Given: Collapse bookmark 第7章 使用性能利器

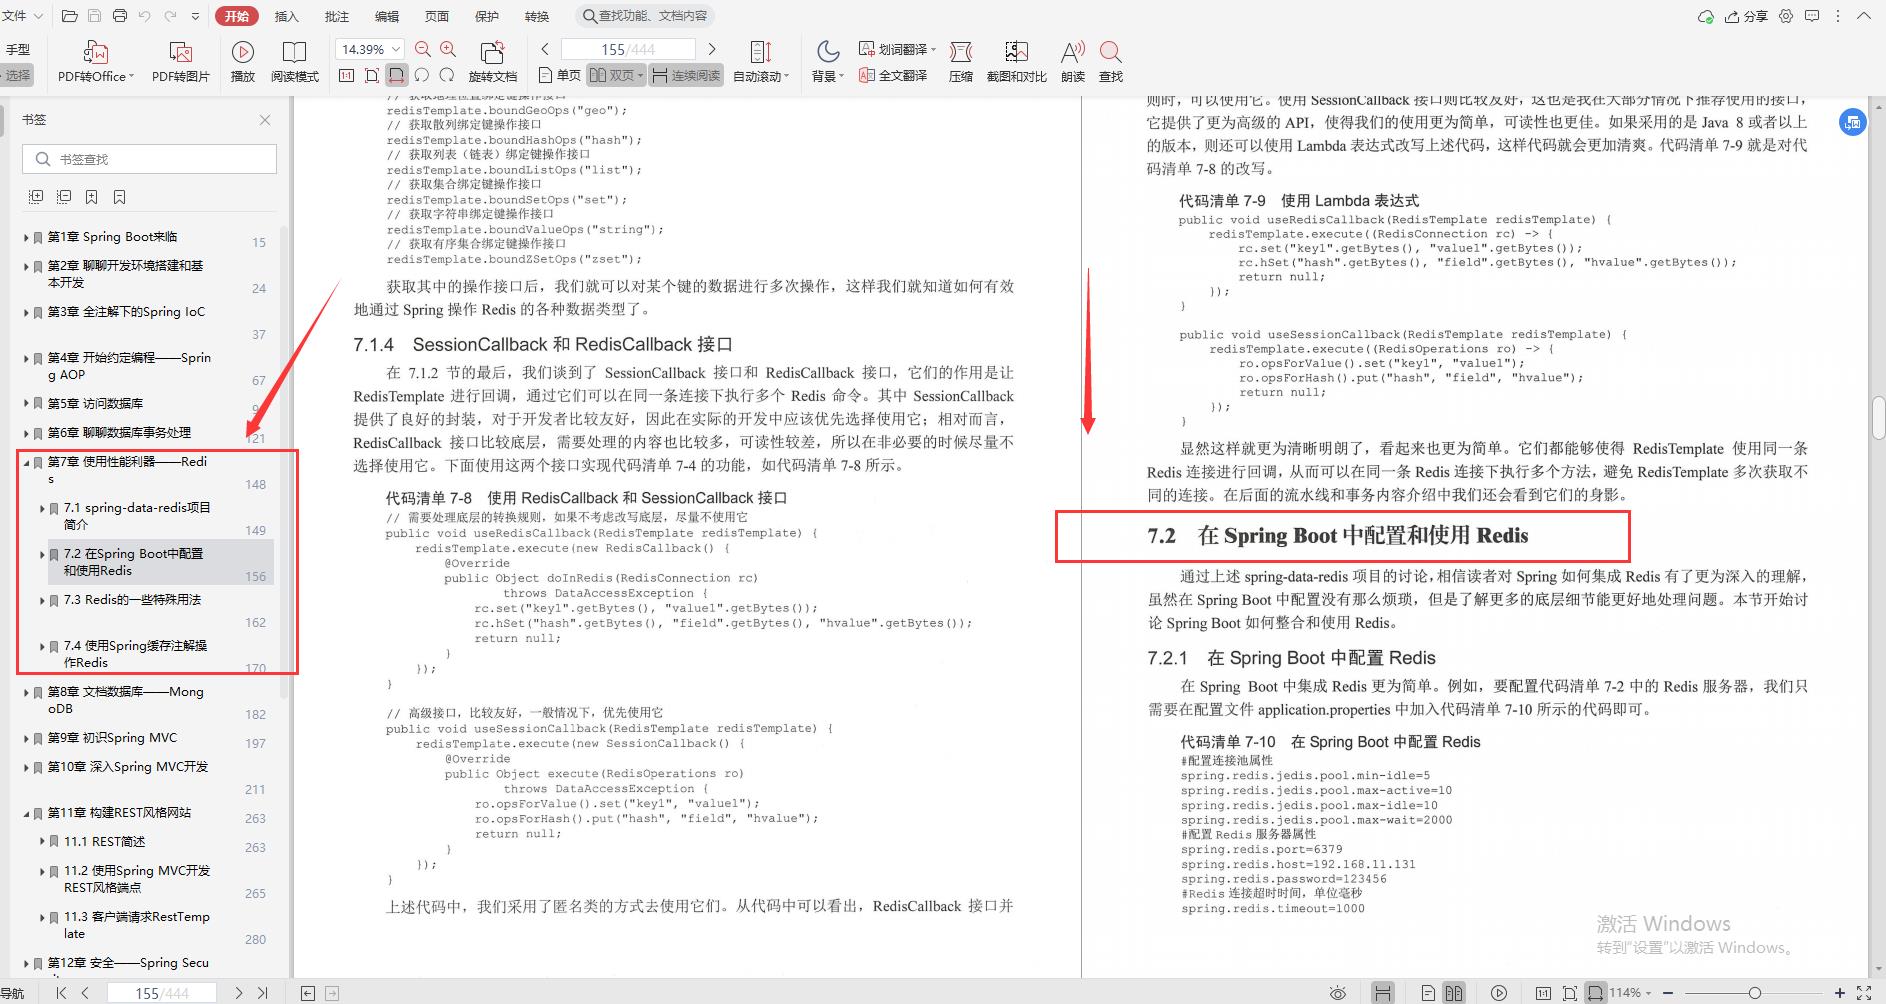Looking at the screenshot, I should [x=26, y=462].
